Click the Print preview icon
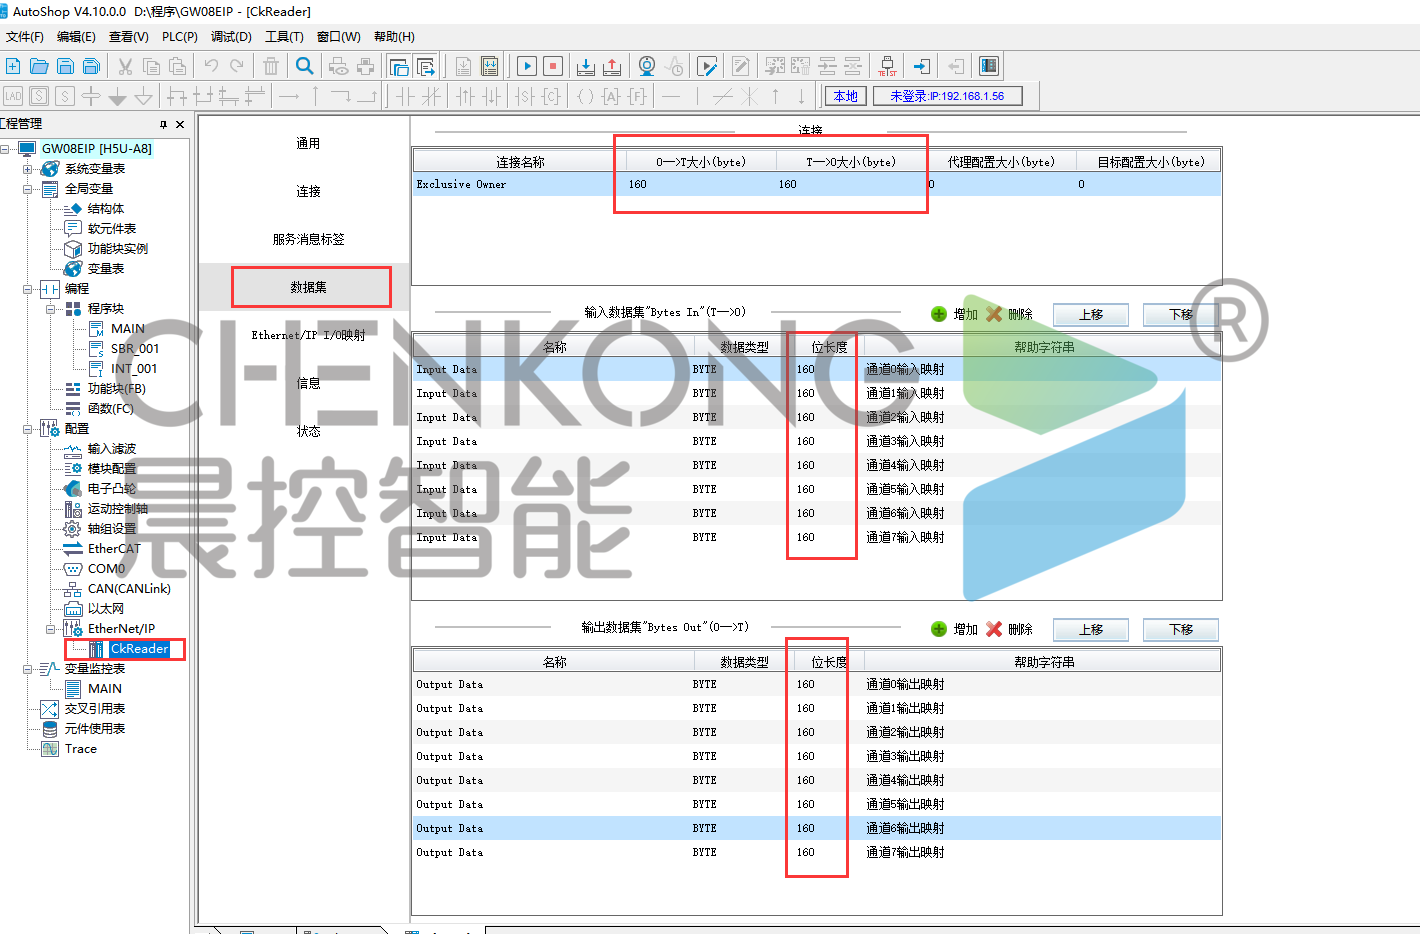The height and width of the screenshot is (934, 1420). (x=339, y=66)
